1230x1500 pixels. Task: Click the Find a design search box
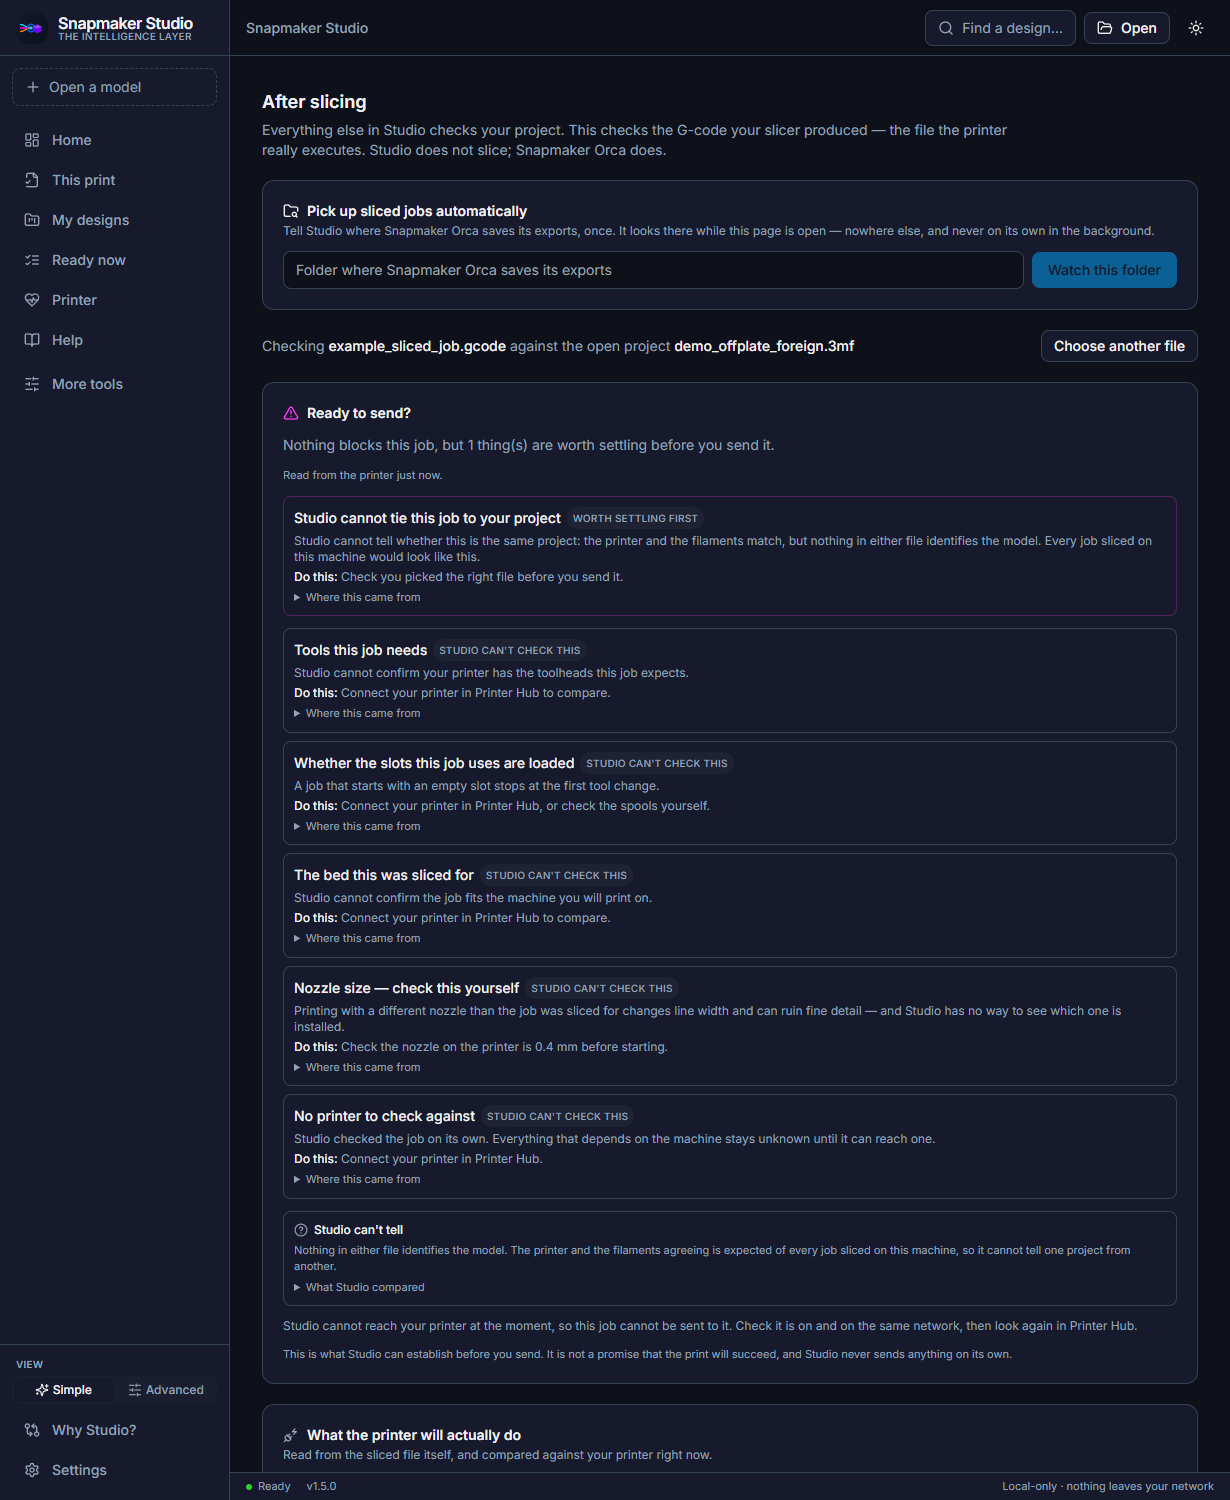click(x=1000, y=28)
